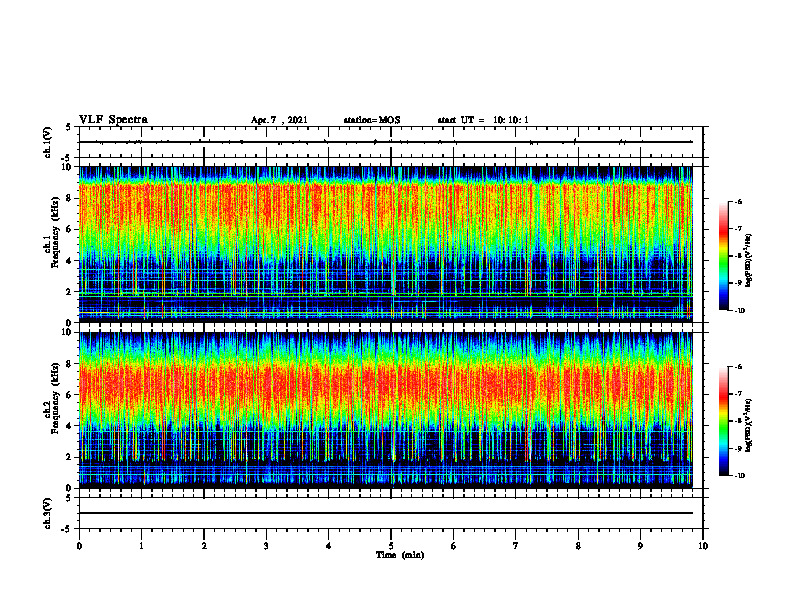Click the 'ch.3(V)' waveform axis label
Screen dimensions: 792x612
coord(48,513)
